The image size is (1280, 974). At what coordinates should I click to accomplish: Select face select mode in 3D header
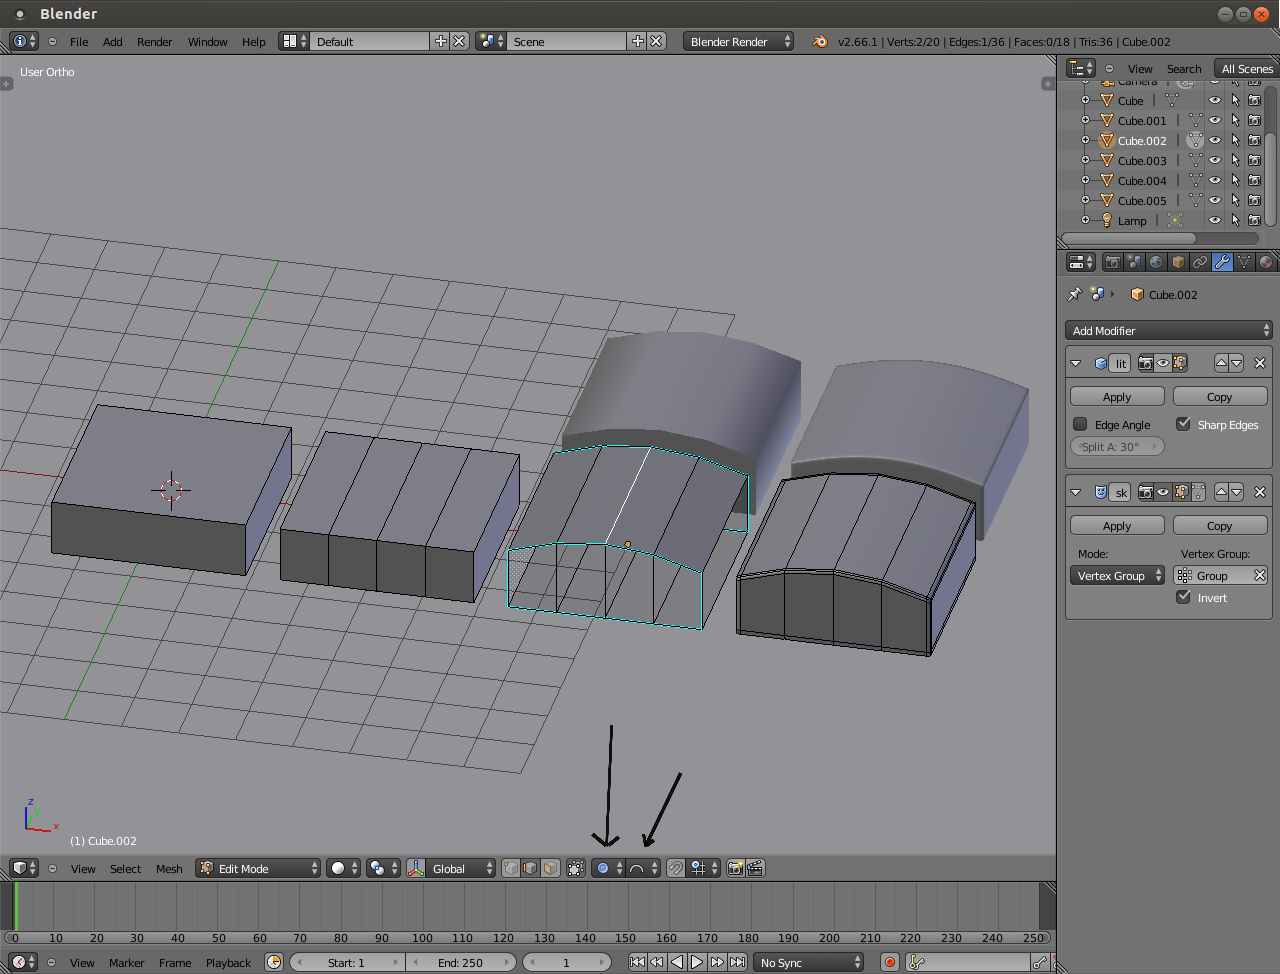pyautogui.click(x=550, y=868)
